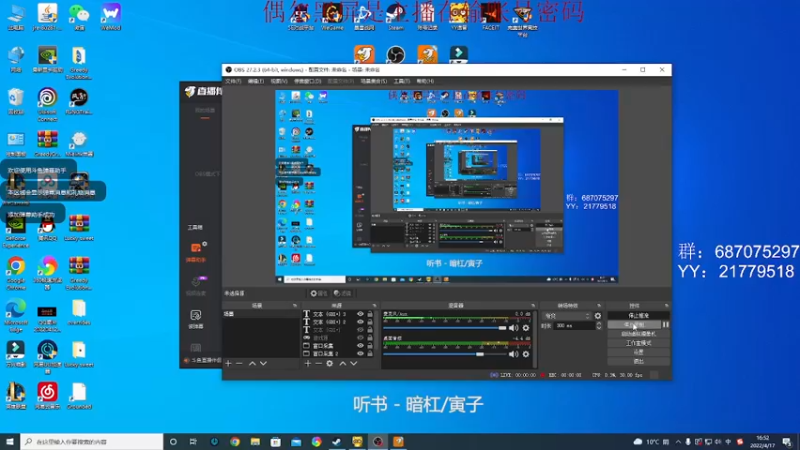
Task: Adjust transition duration stepper arrows
Action: click(x=598, y=325)
